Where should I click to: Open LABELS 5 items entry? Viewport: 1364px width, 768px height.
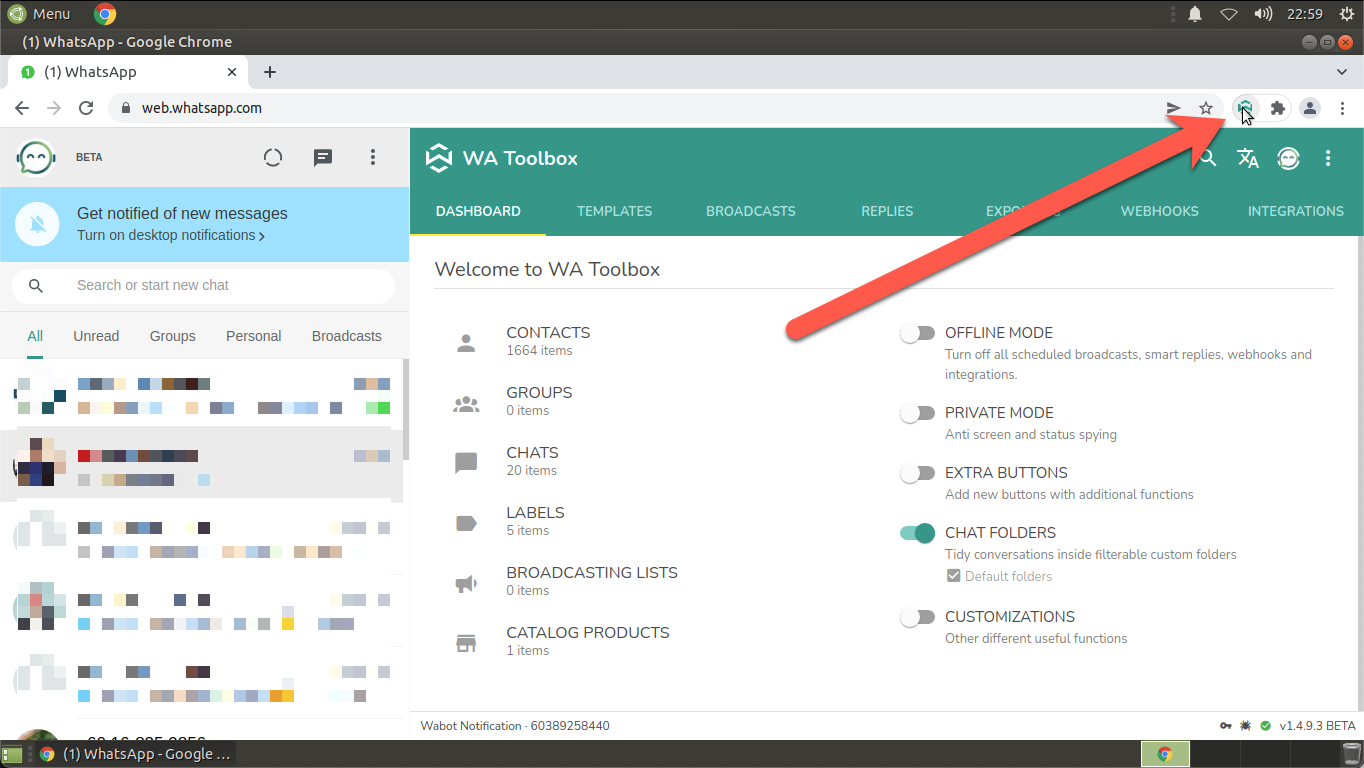tap(535, 521)
